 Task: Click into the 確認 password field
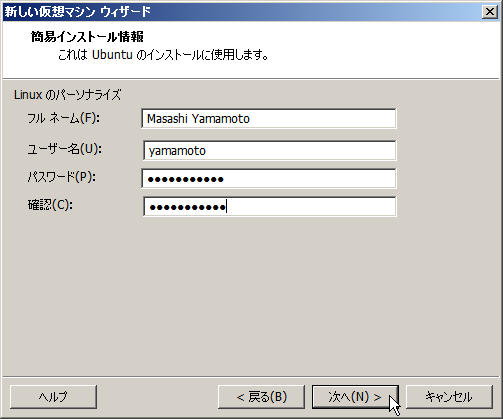coord(270,207)
